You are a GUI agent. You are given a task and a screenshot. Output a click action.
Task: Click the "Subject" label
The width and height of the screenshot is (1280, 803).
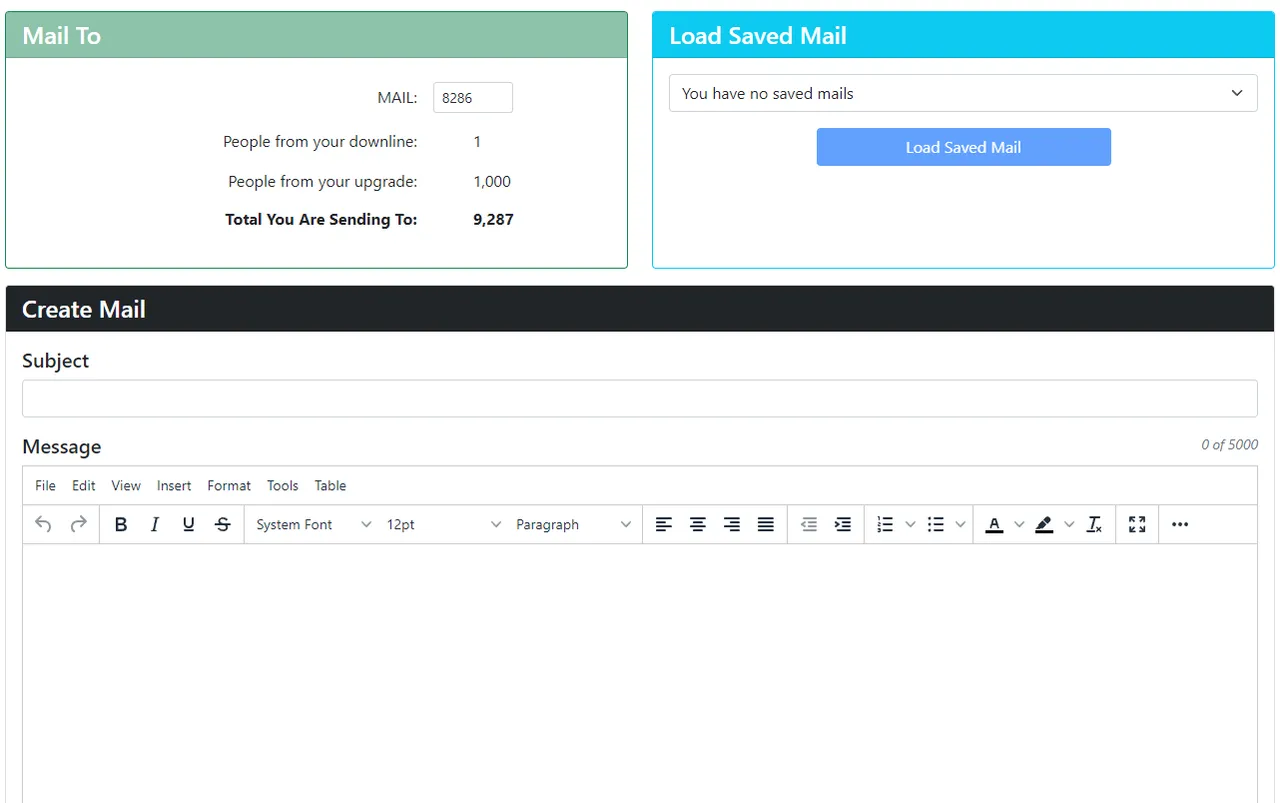(56, 361)
